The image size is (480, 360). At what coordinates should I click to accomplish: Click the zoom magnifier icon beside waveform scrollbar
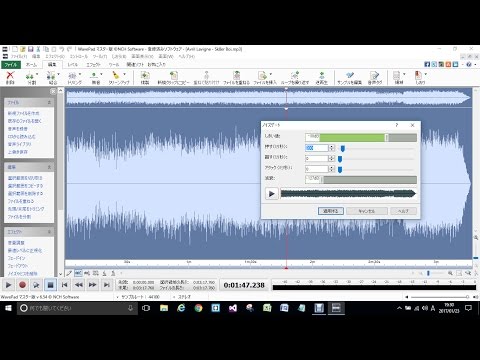(476, 237)
